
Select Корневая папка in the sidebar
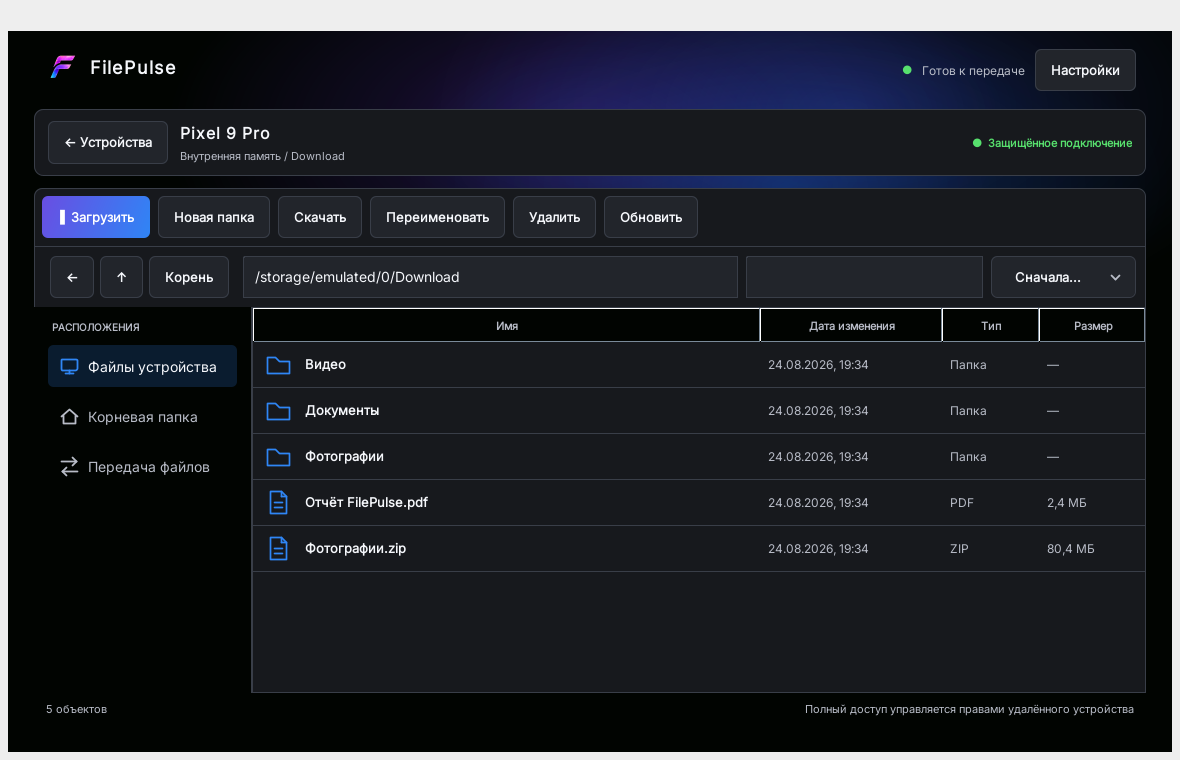[x=142, y=417]
